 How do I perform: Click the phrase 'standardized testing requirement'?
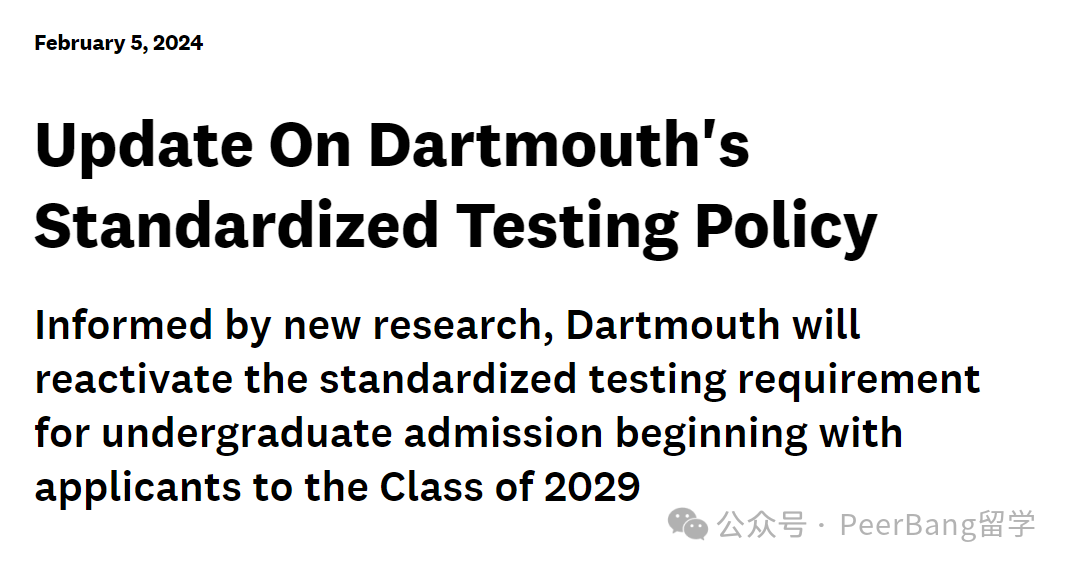(650, 382)
